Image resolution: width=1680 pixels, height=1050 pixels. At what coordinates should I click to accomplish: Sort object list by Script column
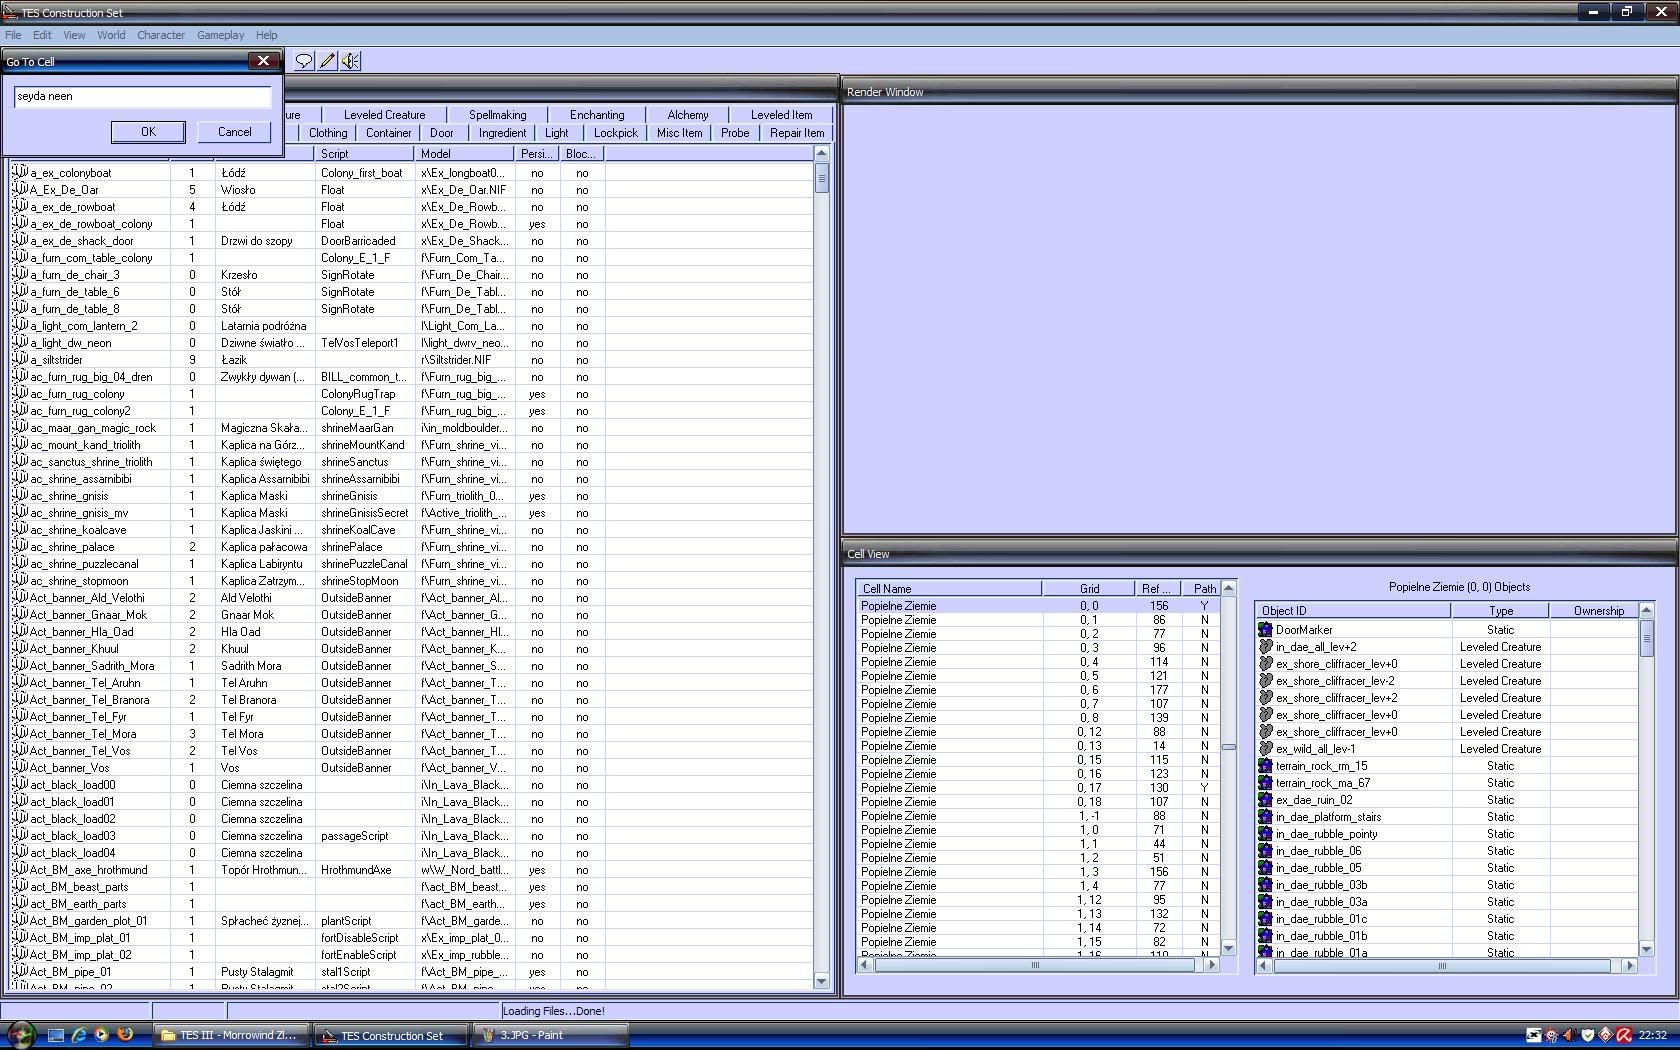coord(365,154)
